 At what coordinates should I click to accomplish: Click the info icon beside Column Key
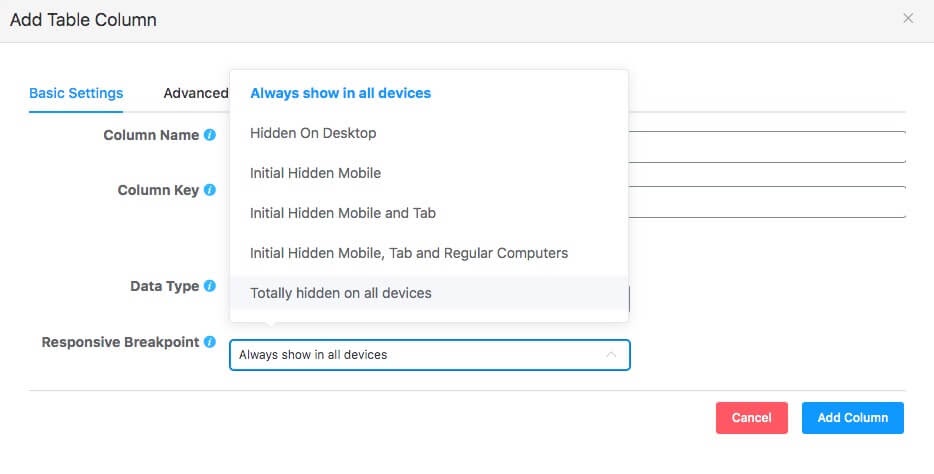point(210,190)
